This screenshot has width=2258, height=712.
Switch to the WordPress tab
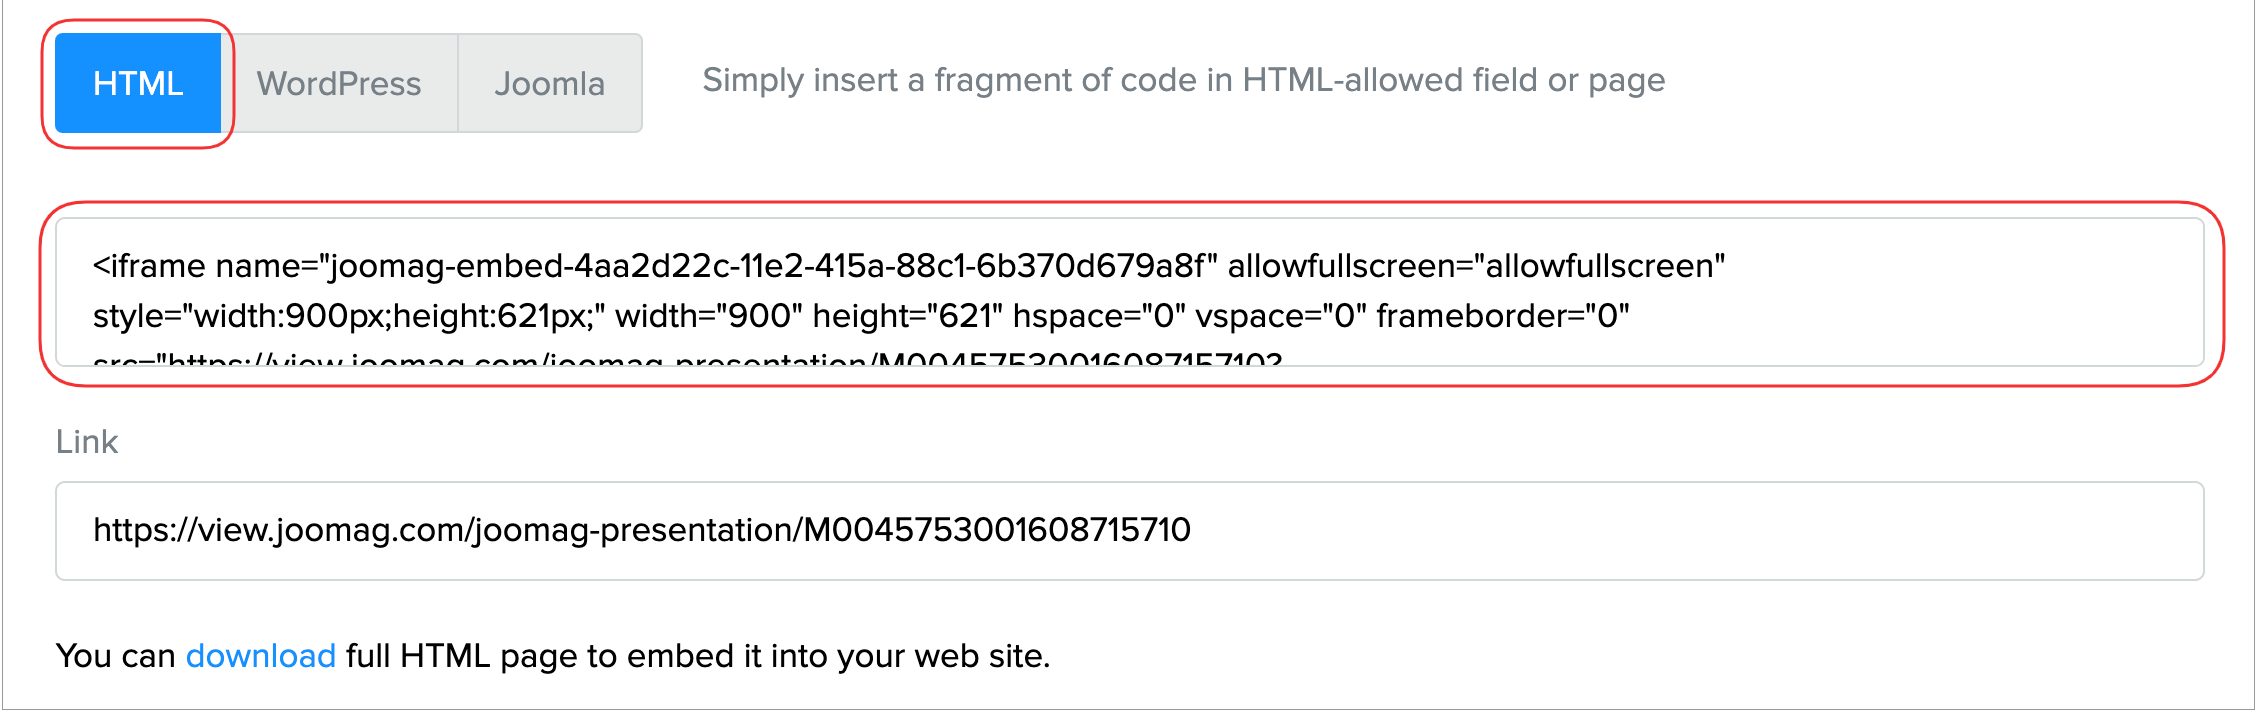coord(339,83)
